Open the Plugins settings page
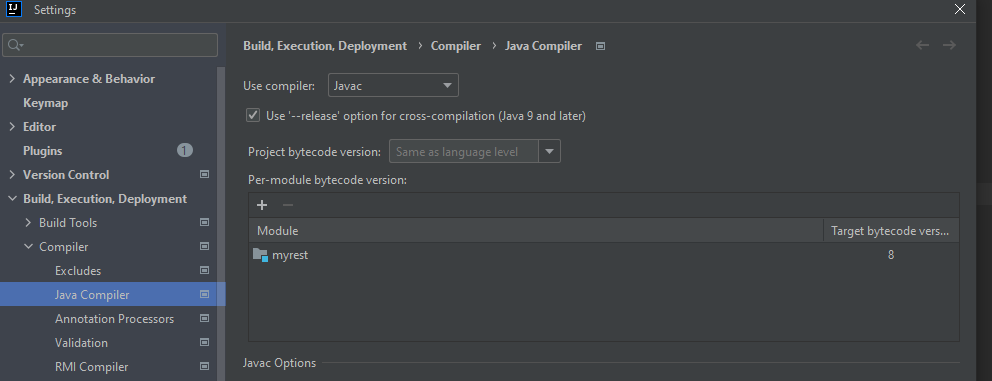The width and height of the screenshot is (992, 381). [x=42, y=151]
